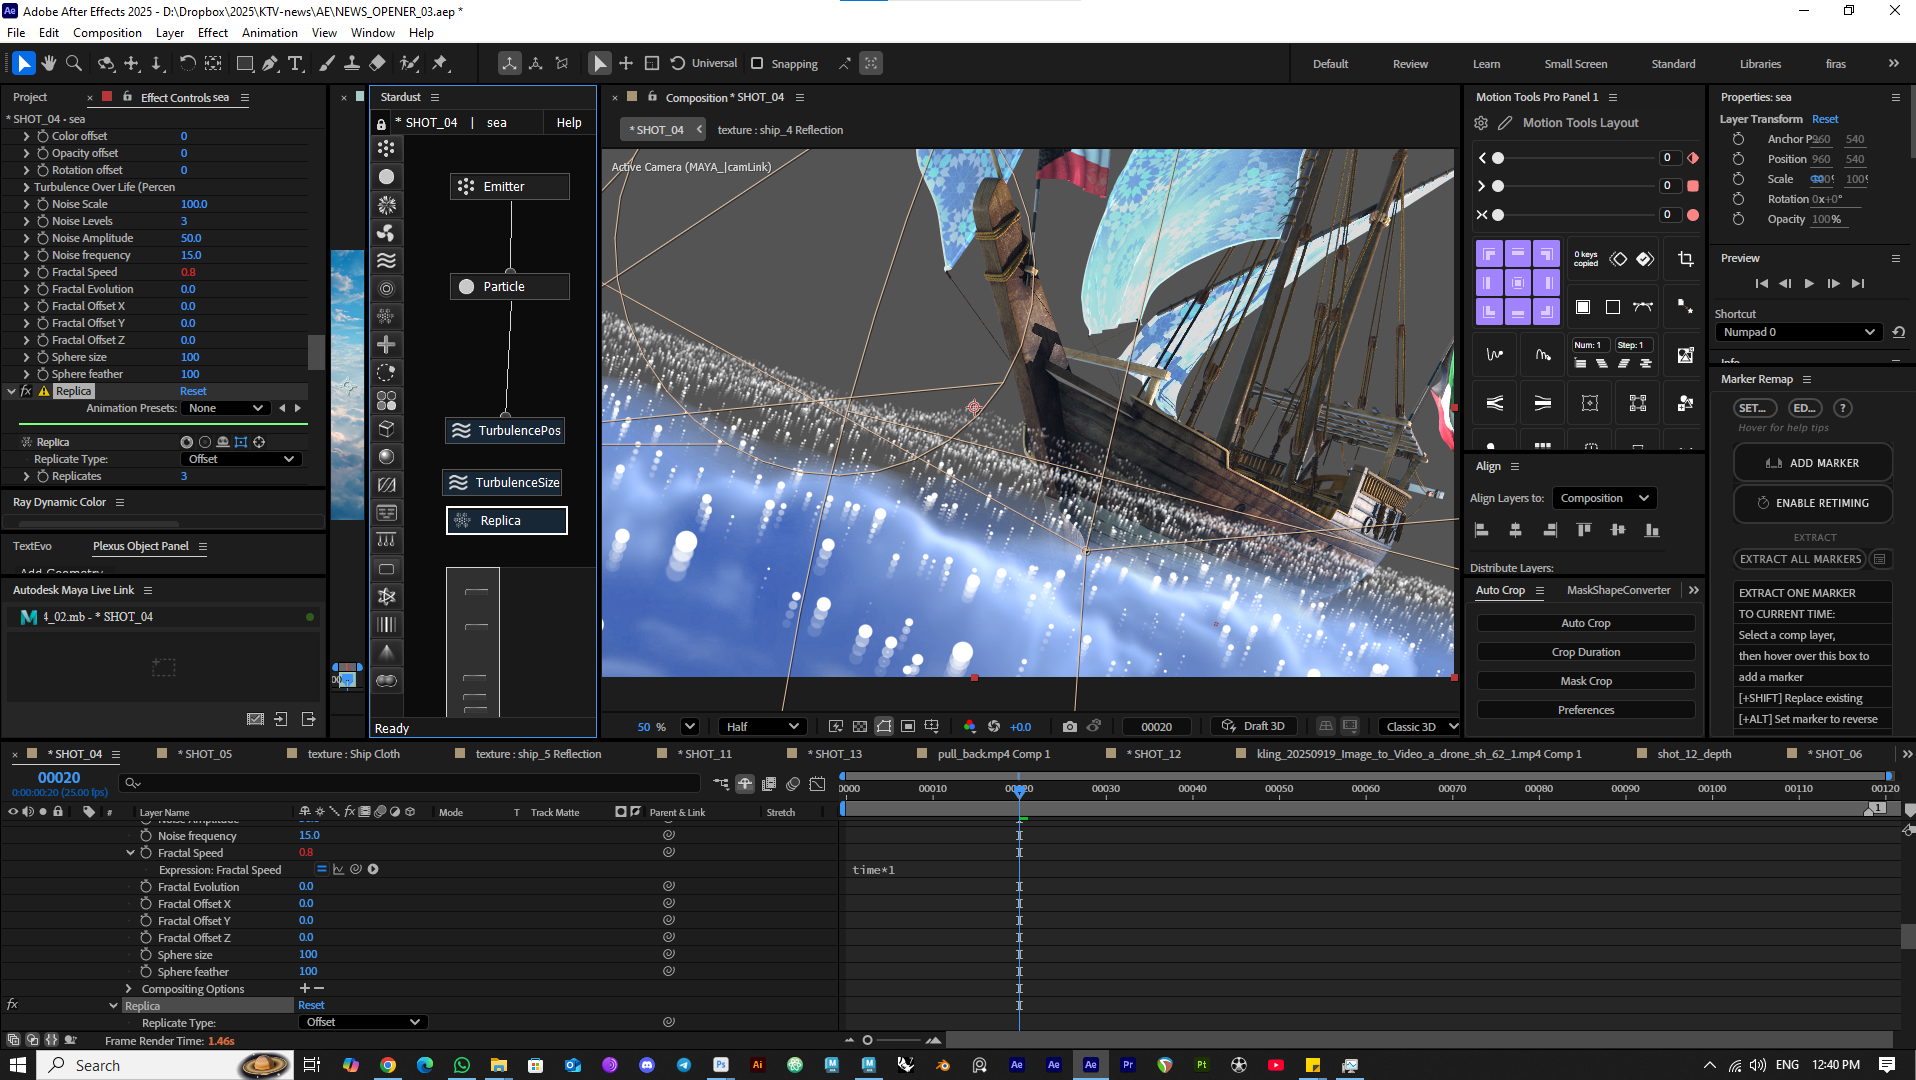
Task: Select the Rectangle shape tool
Action: (244, 63)
